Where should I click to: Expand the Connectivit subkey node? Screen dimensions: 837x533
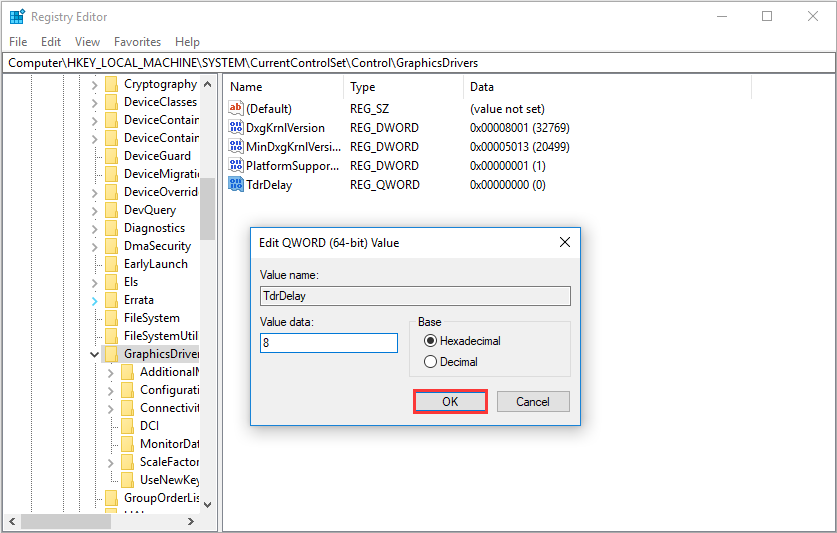coord(110,409)
